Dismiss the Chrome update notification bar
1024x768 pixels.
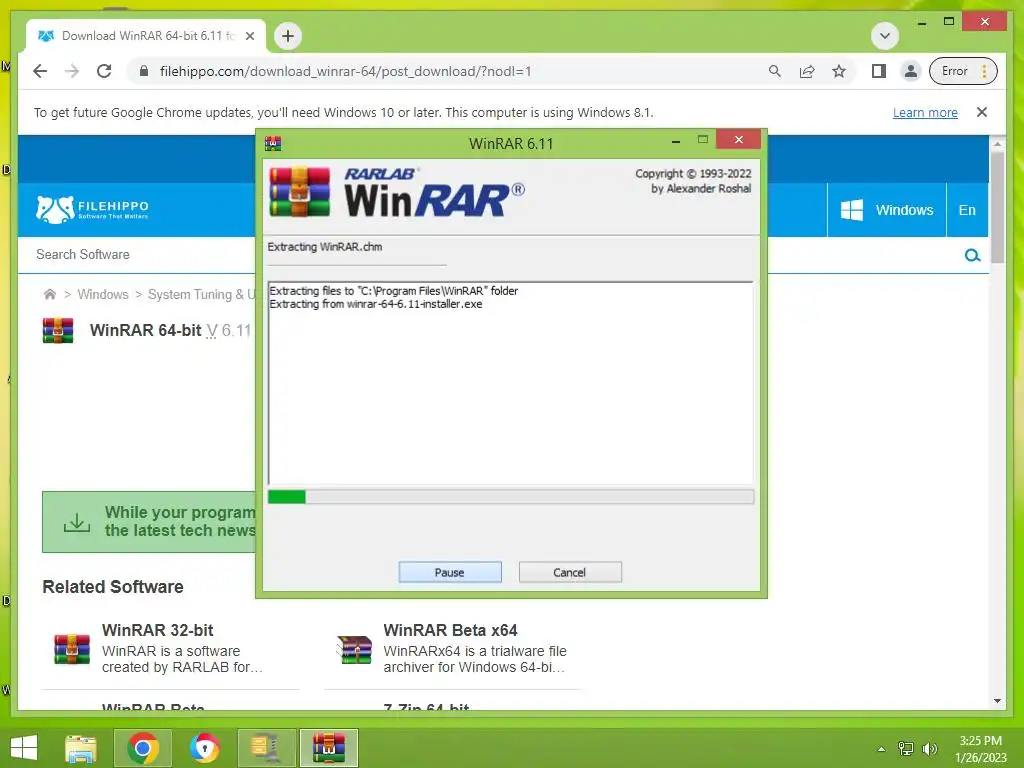[x=982, y=112]
